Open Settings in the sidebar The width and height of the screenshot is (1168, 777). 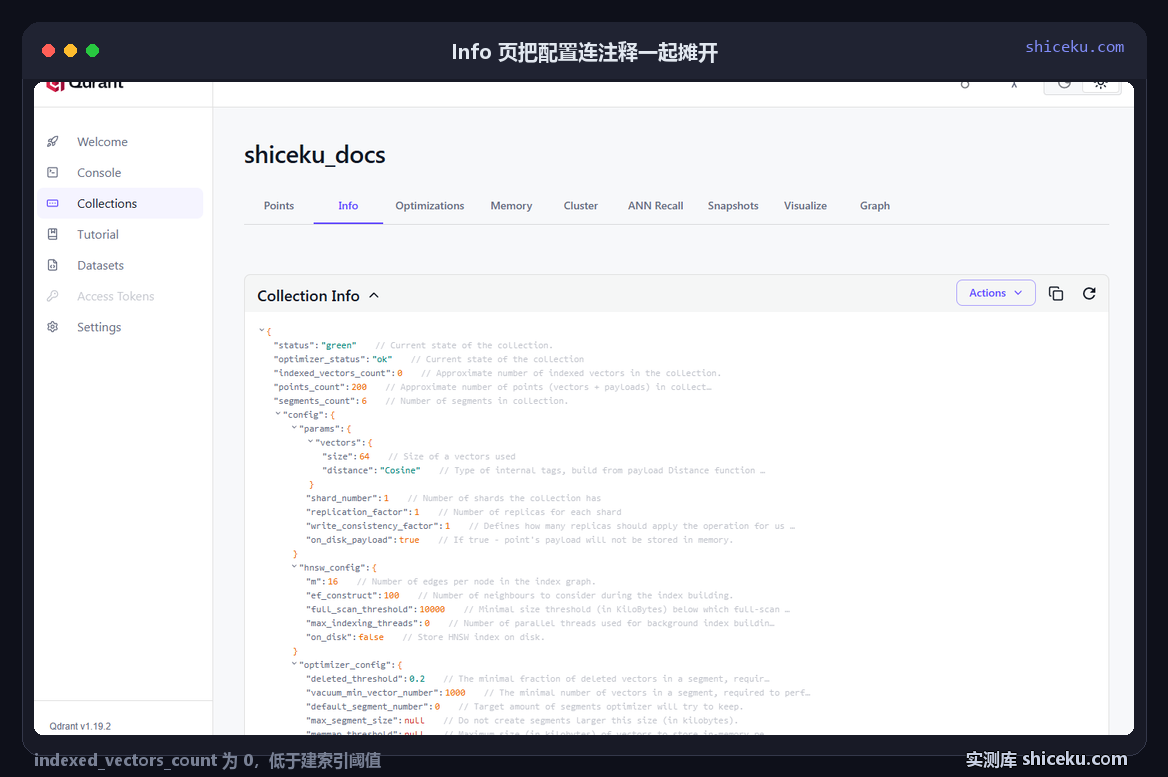click(x=120, y=327)
